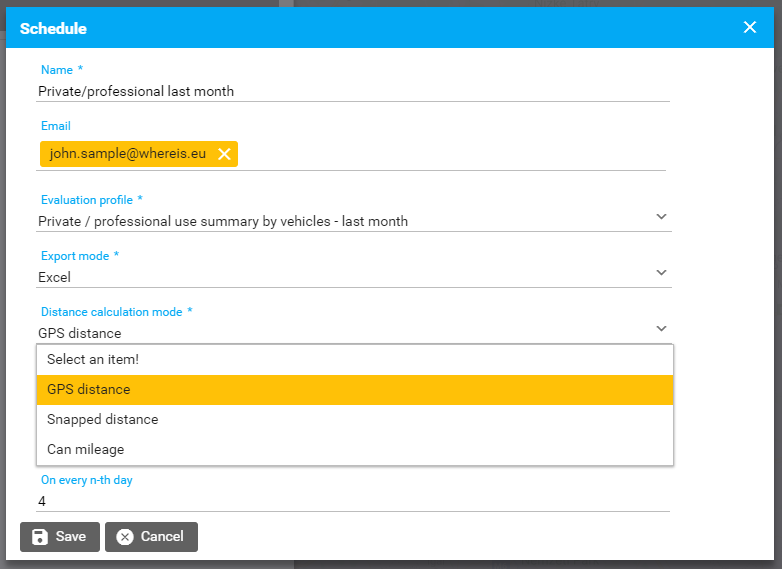Click the Excel value in Export mode
Image resolution: width=782 pixels, height=569 pixels.
(55, 277)
